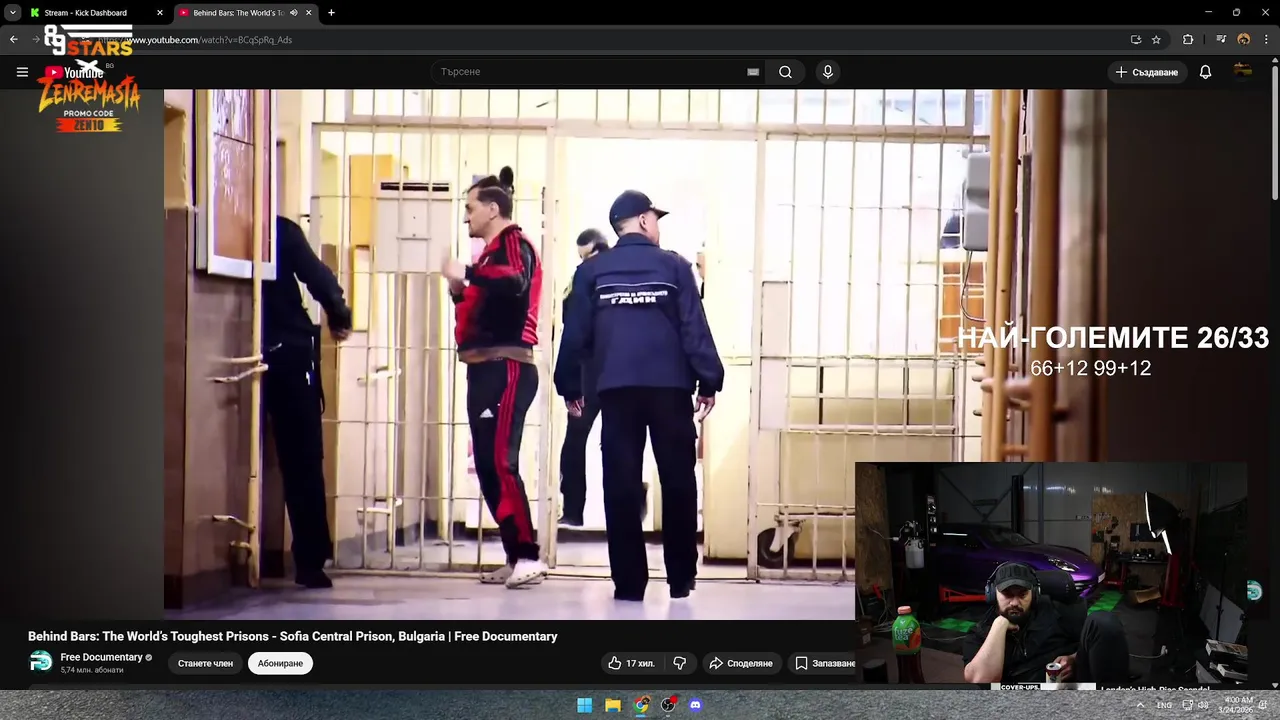Click the Станете член join button

click(x=205, y=663)
